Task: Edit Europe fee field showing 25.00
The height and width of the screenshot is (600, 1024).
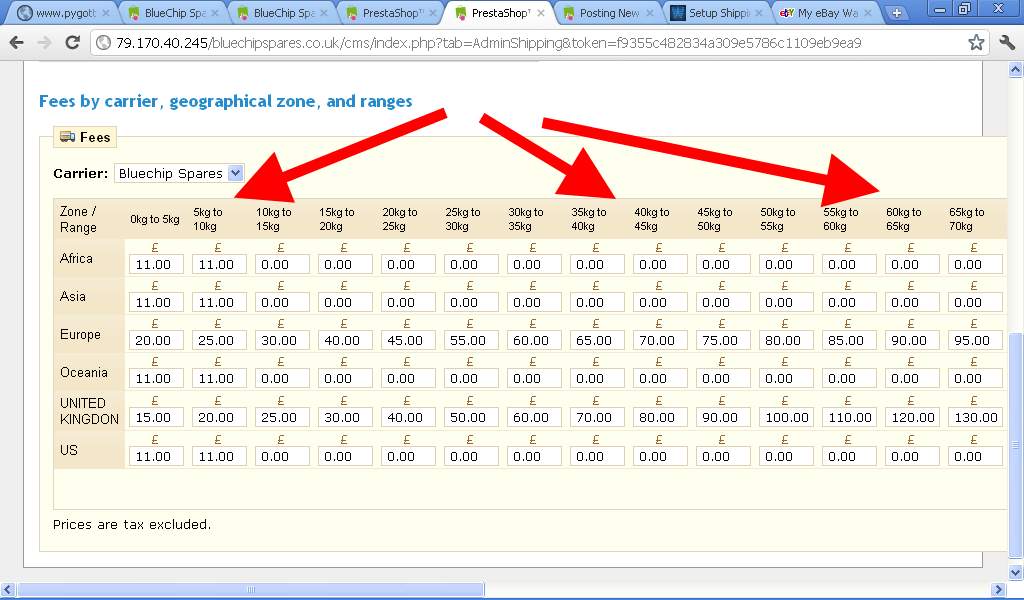Action: [x=219, y=340]
